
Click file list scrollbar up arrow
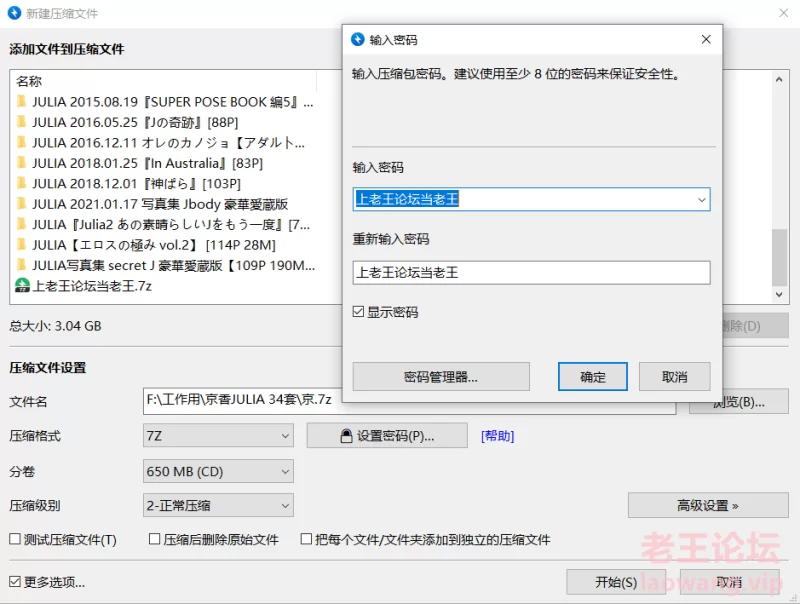(779, 80)
